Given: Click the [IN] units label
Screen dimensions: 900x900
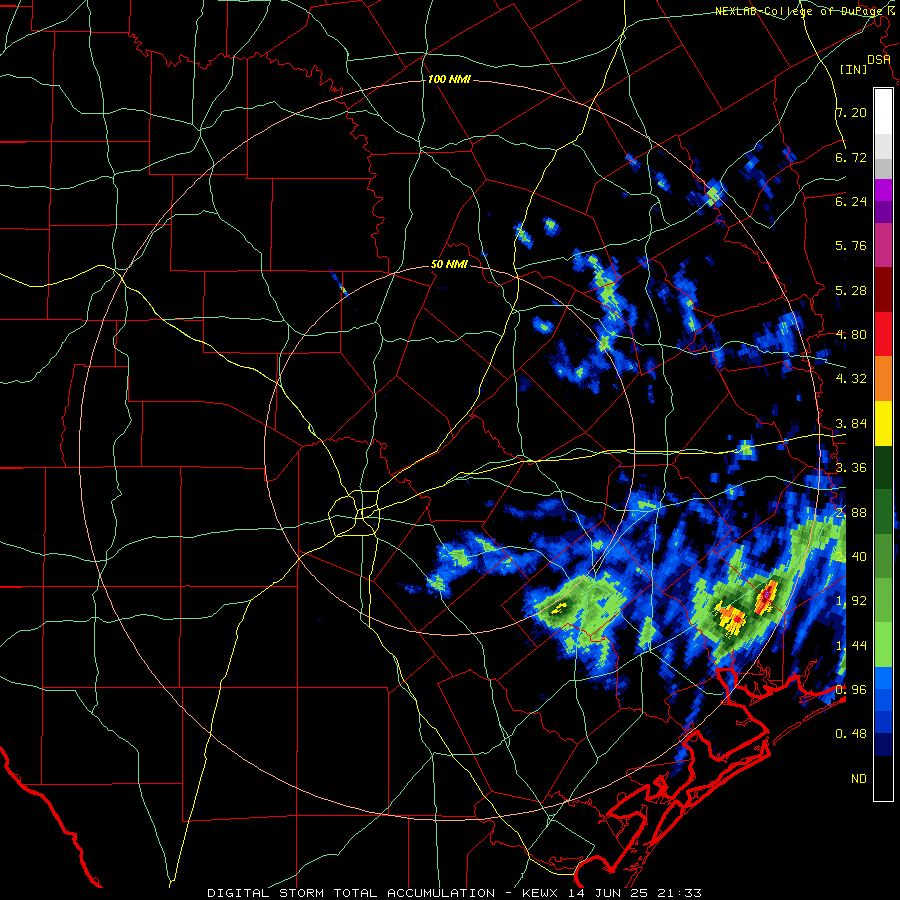Looking at the screenshot, I should coord(853,69).
